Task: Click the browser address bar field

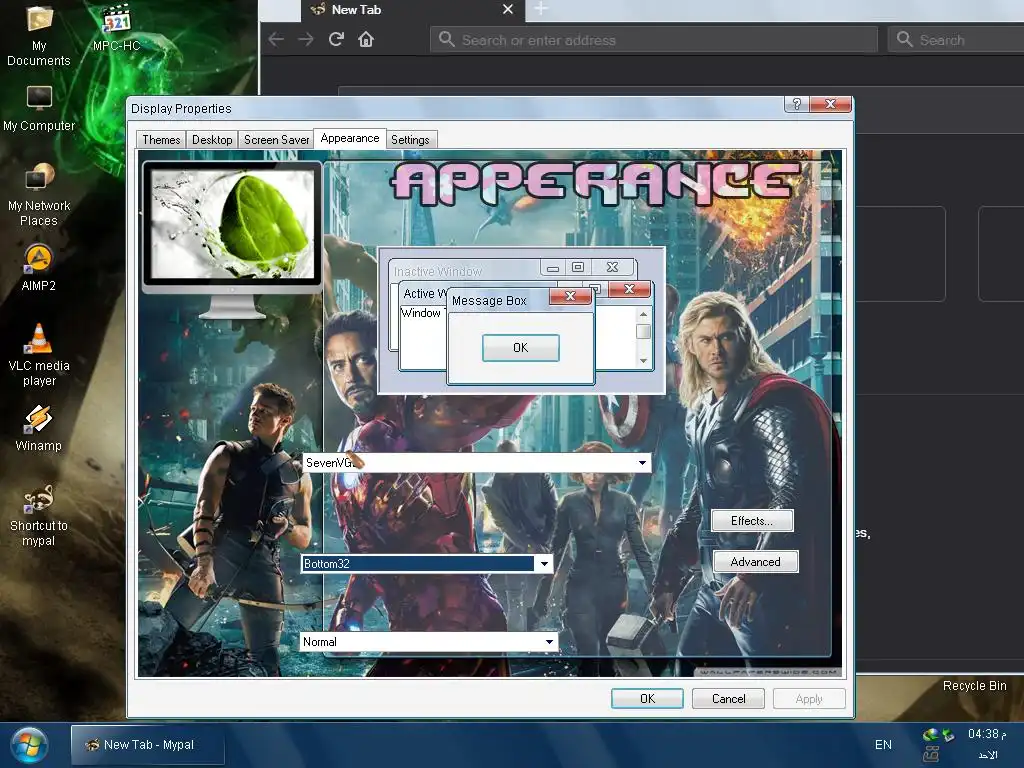Action: click(x=654, y=40)
